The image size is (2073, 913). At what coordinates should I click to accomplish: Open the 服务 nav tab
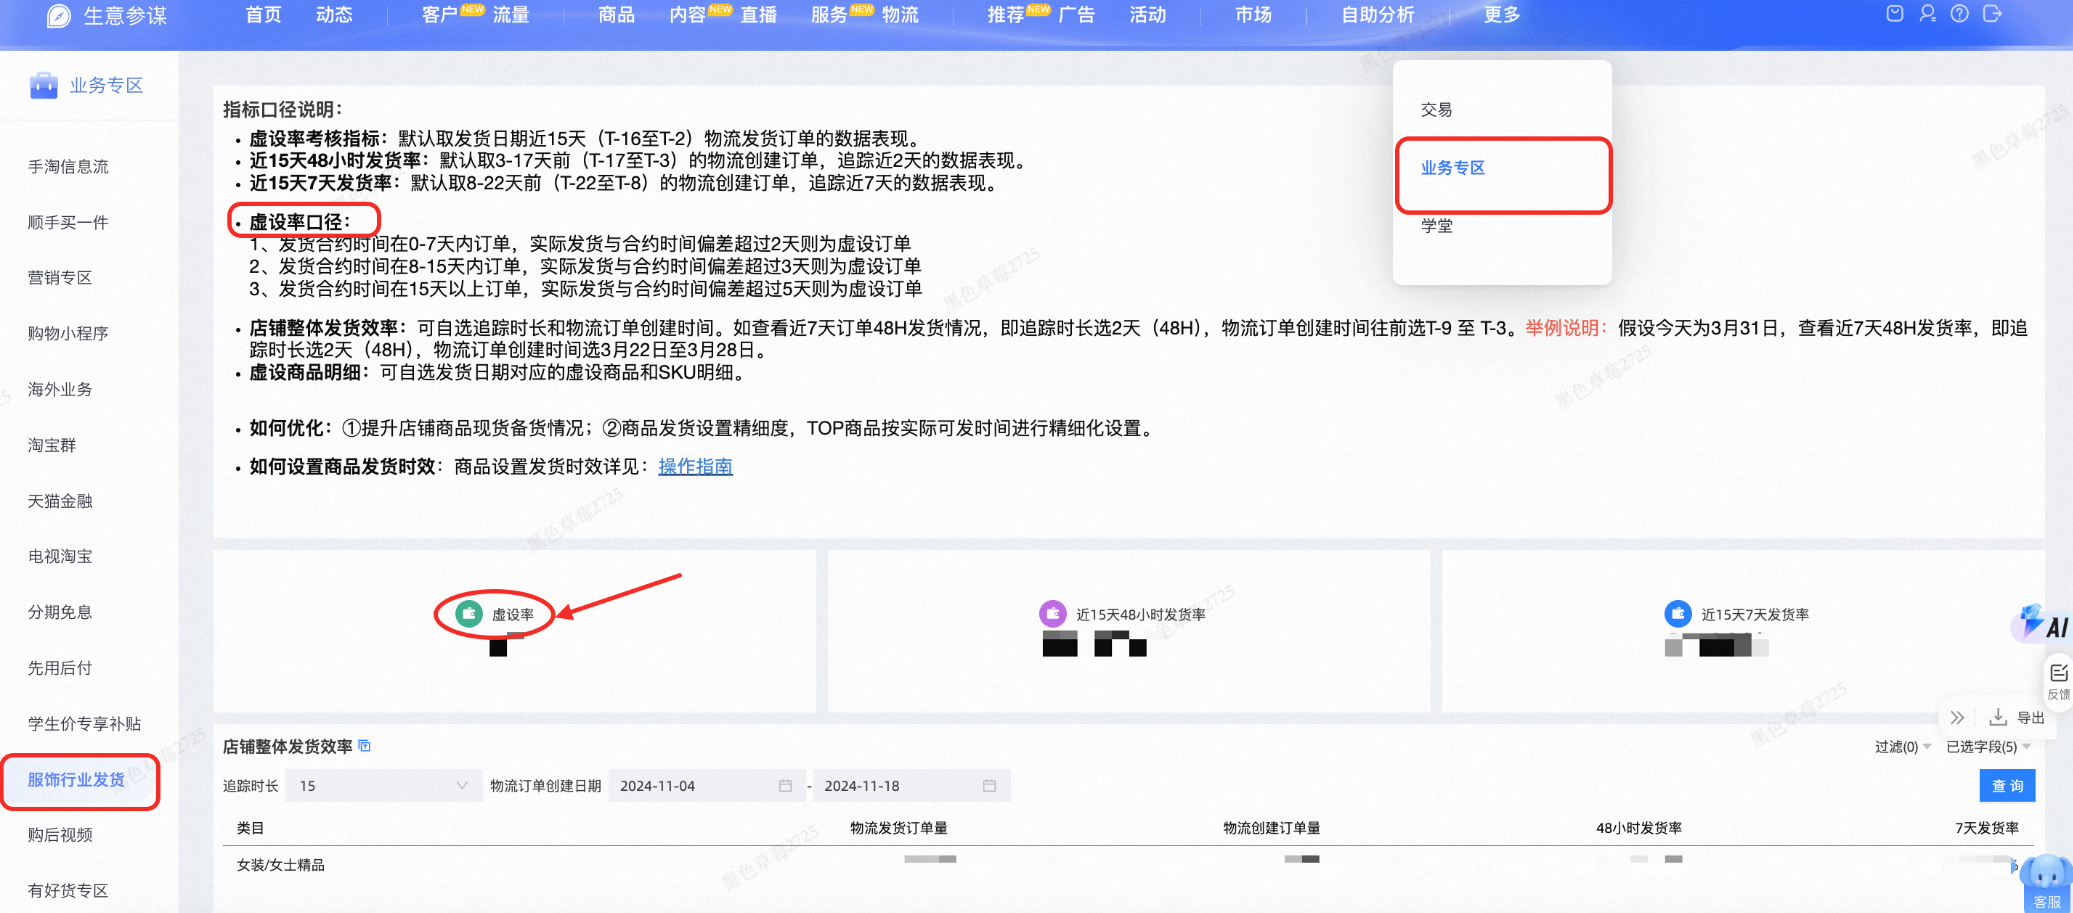pos(829,15)
